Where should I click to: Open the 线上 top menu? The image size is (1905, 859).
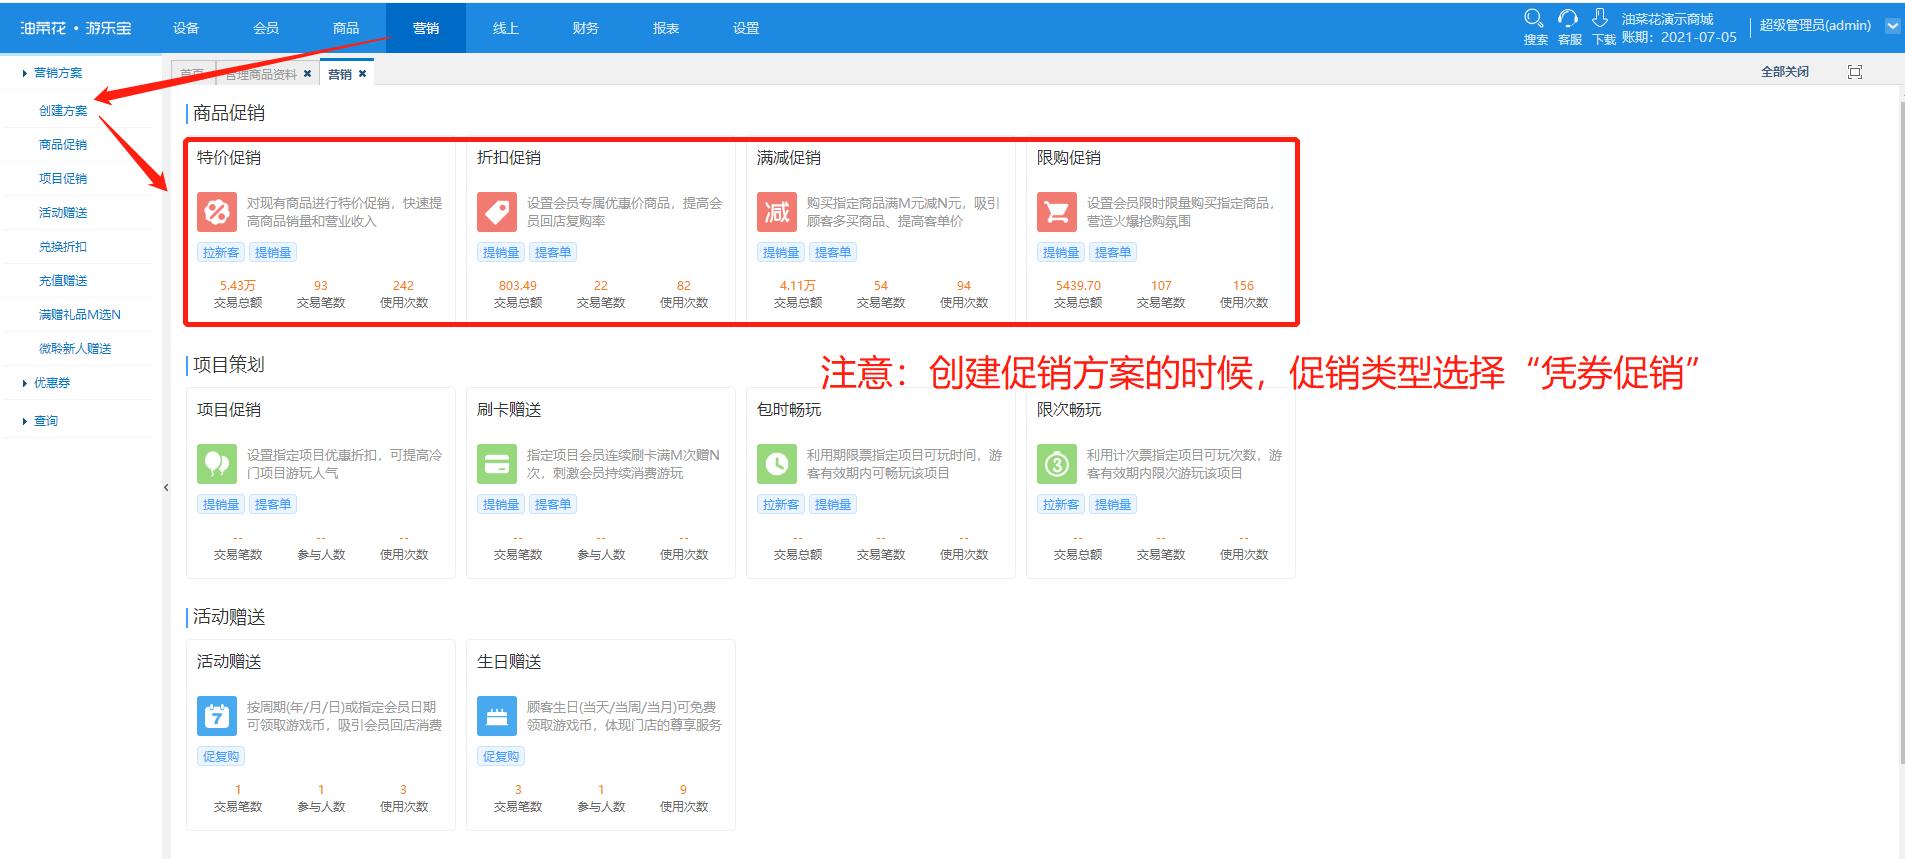[x=506, y=28]
